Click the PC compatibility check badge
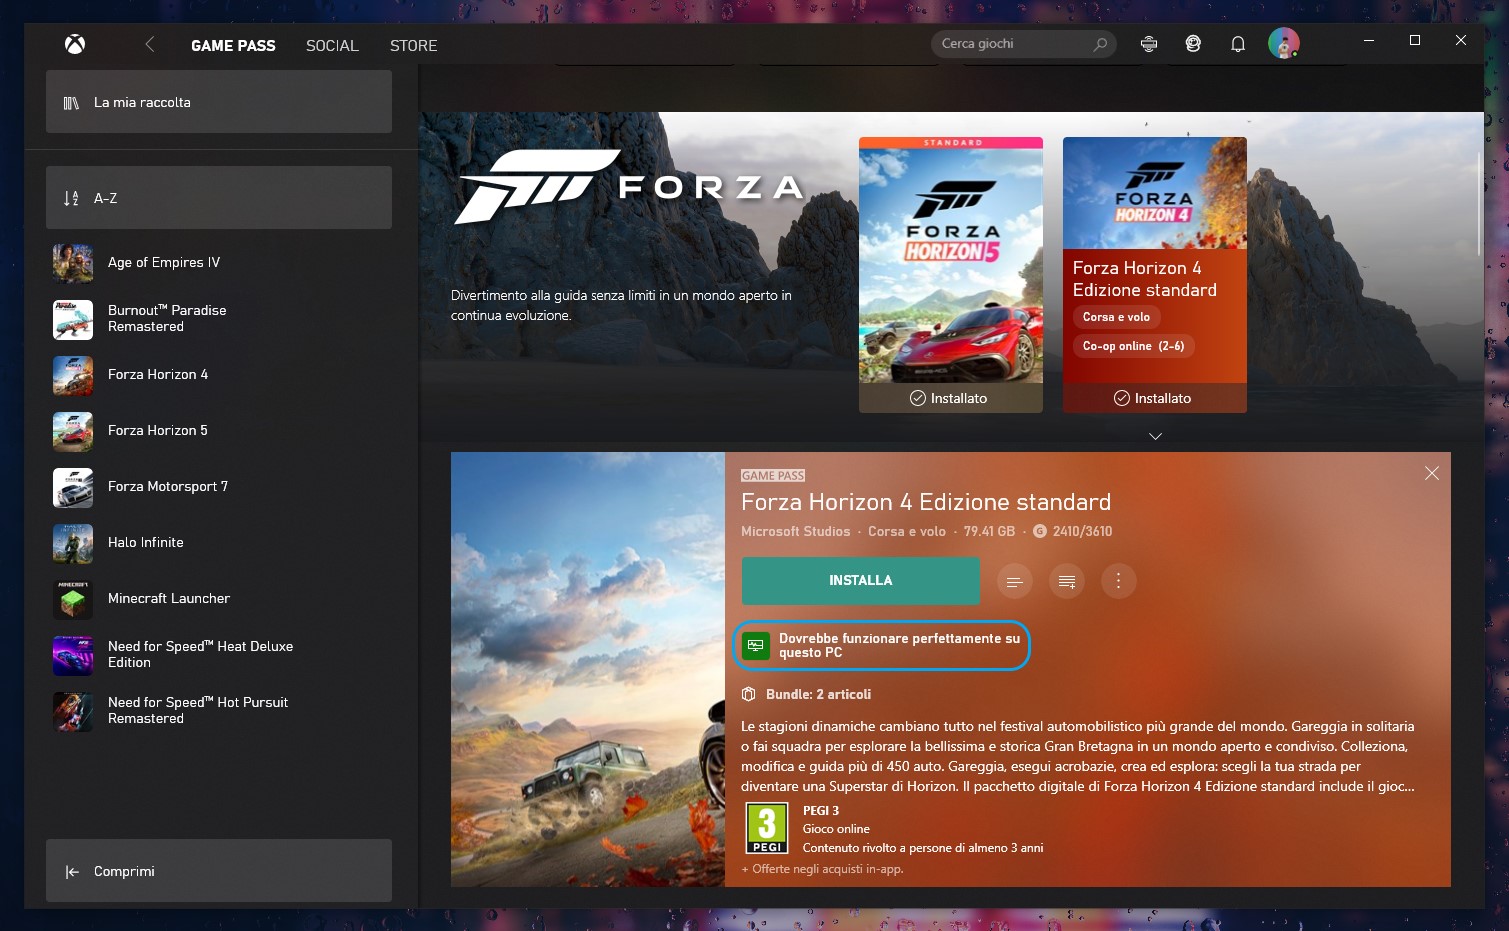The width and height of the screenshot is (1509, 931). (x=882, y=646)
